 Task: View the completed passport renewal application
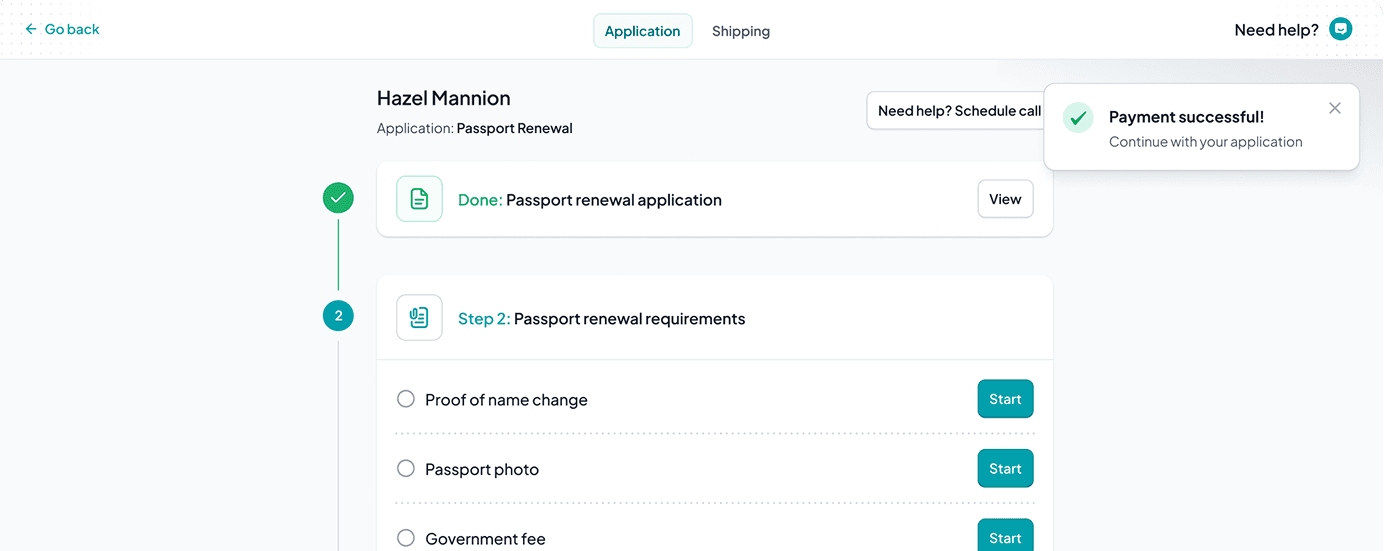[1005, 199]
